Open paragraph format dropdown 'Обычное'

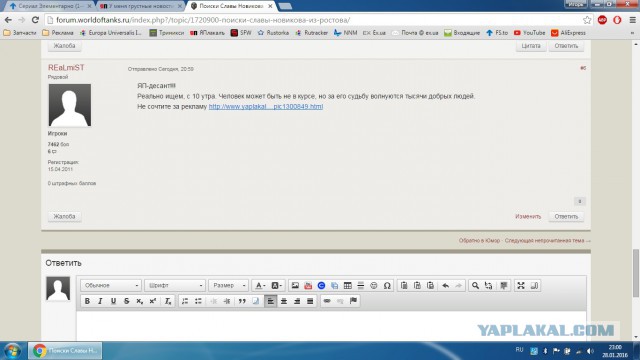tap(111, 285)
